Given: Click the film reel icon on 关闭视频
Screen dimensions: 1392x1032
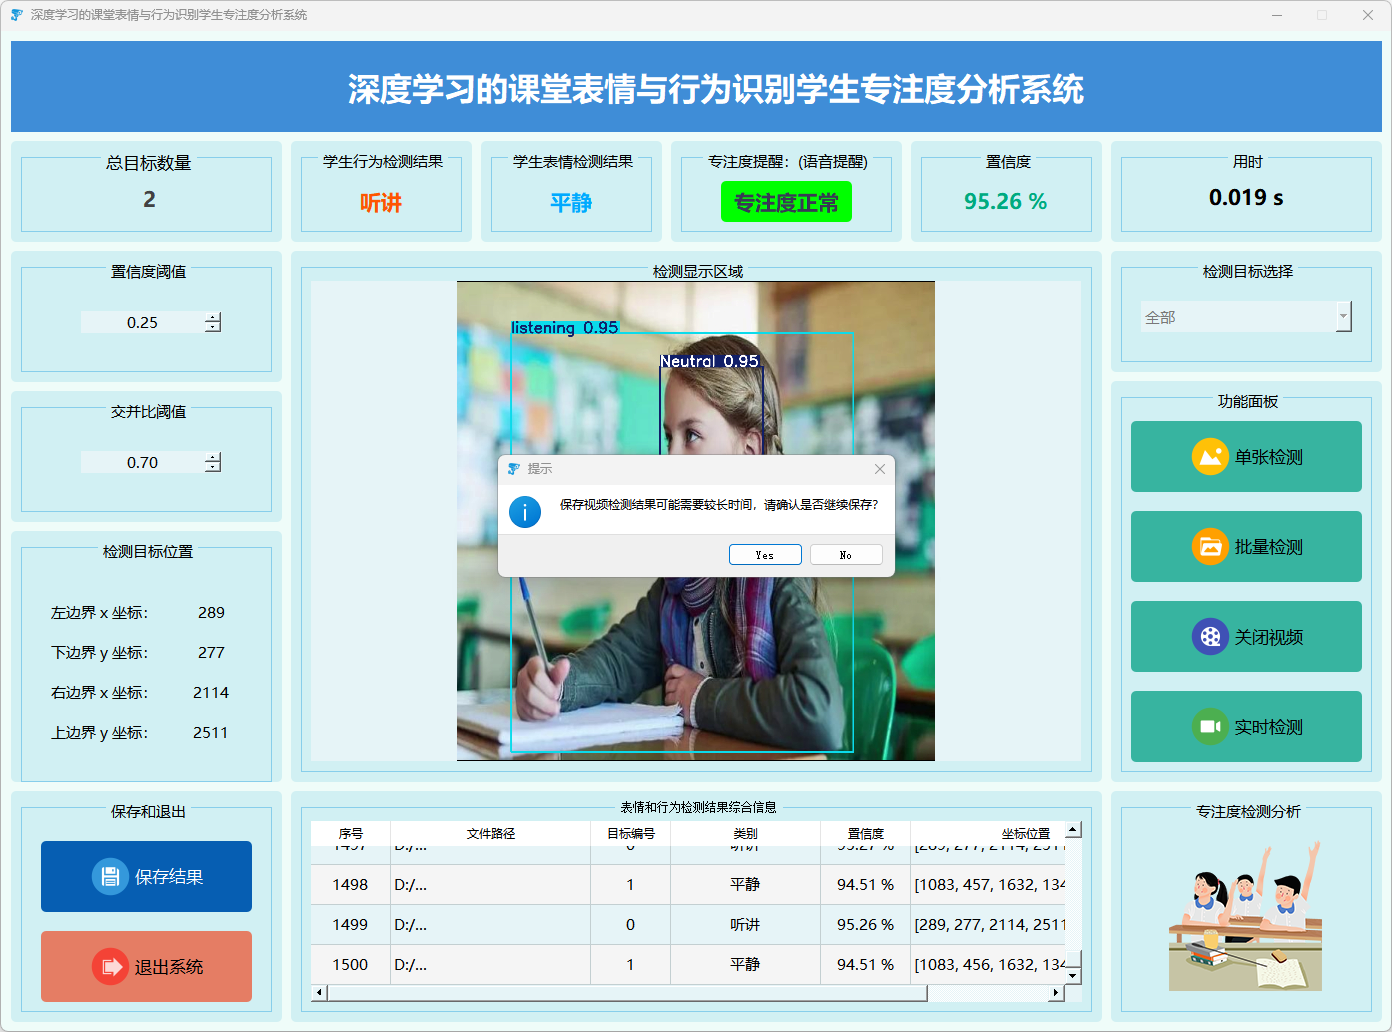Looking at the screenshot, I should click(1210, 637).
